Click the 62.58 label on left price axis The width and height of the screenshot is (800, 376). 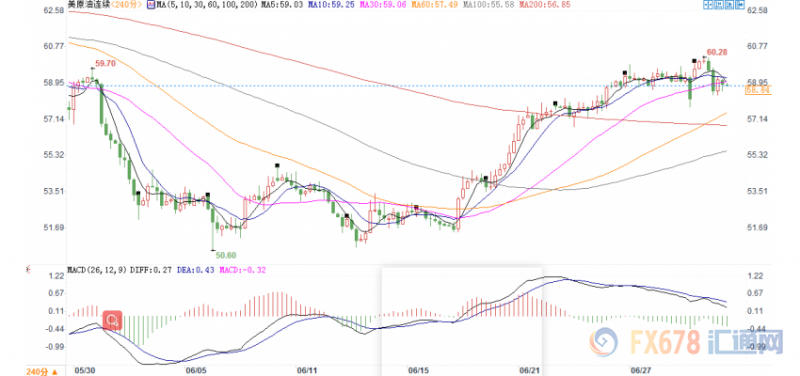coord(53,10)
